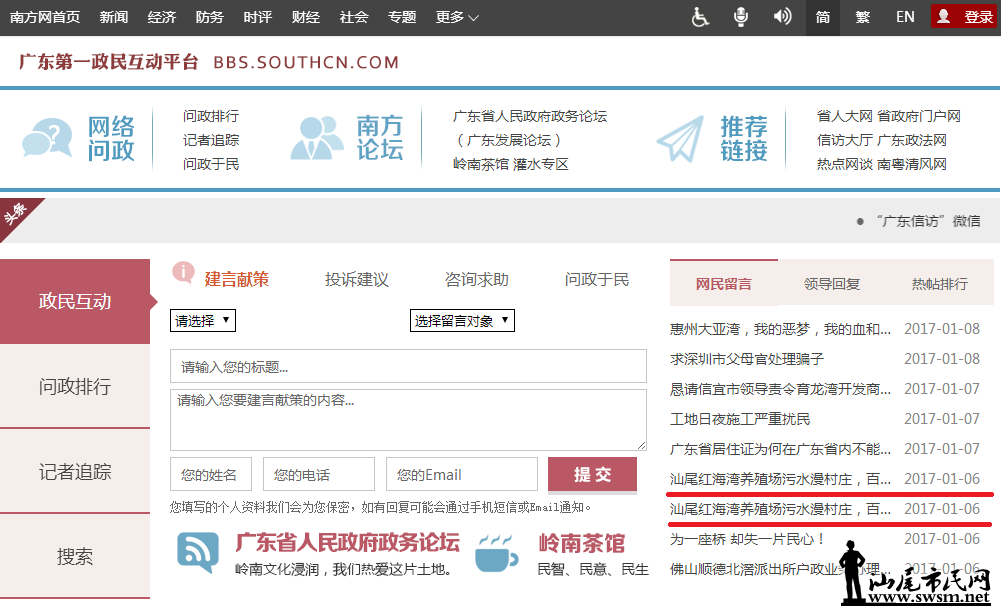This screenshot has width=1001, height=611.
Task: Click the microphone voice icon
Action: pyautogui.click(x=741, y=17)
